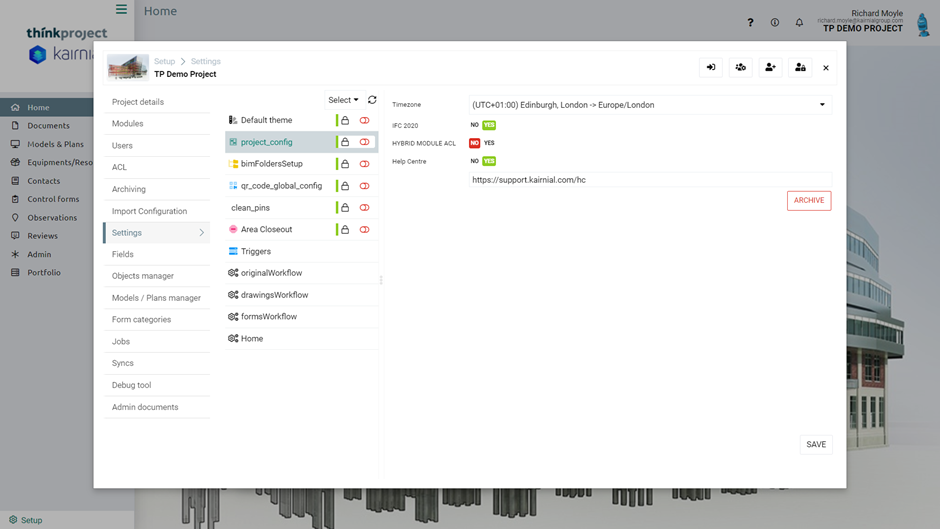The height and width of the screenshot is (529, 940).
Task: Click the enter project login arrow icon
Action: click(711, 68)
